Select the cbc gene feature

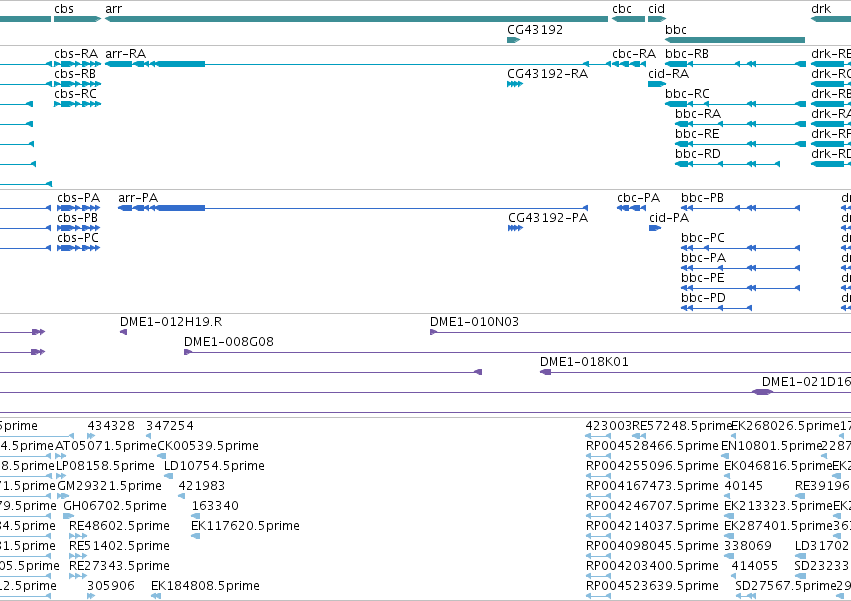coord(628,19)
